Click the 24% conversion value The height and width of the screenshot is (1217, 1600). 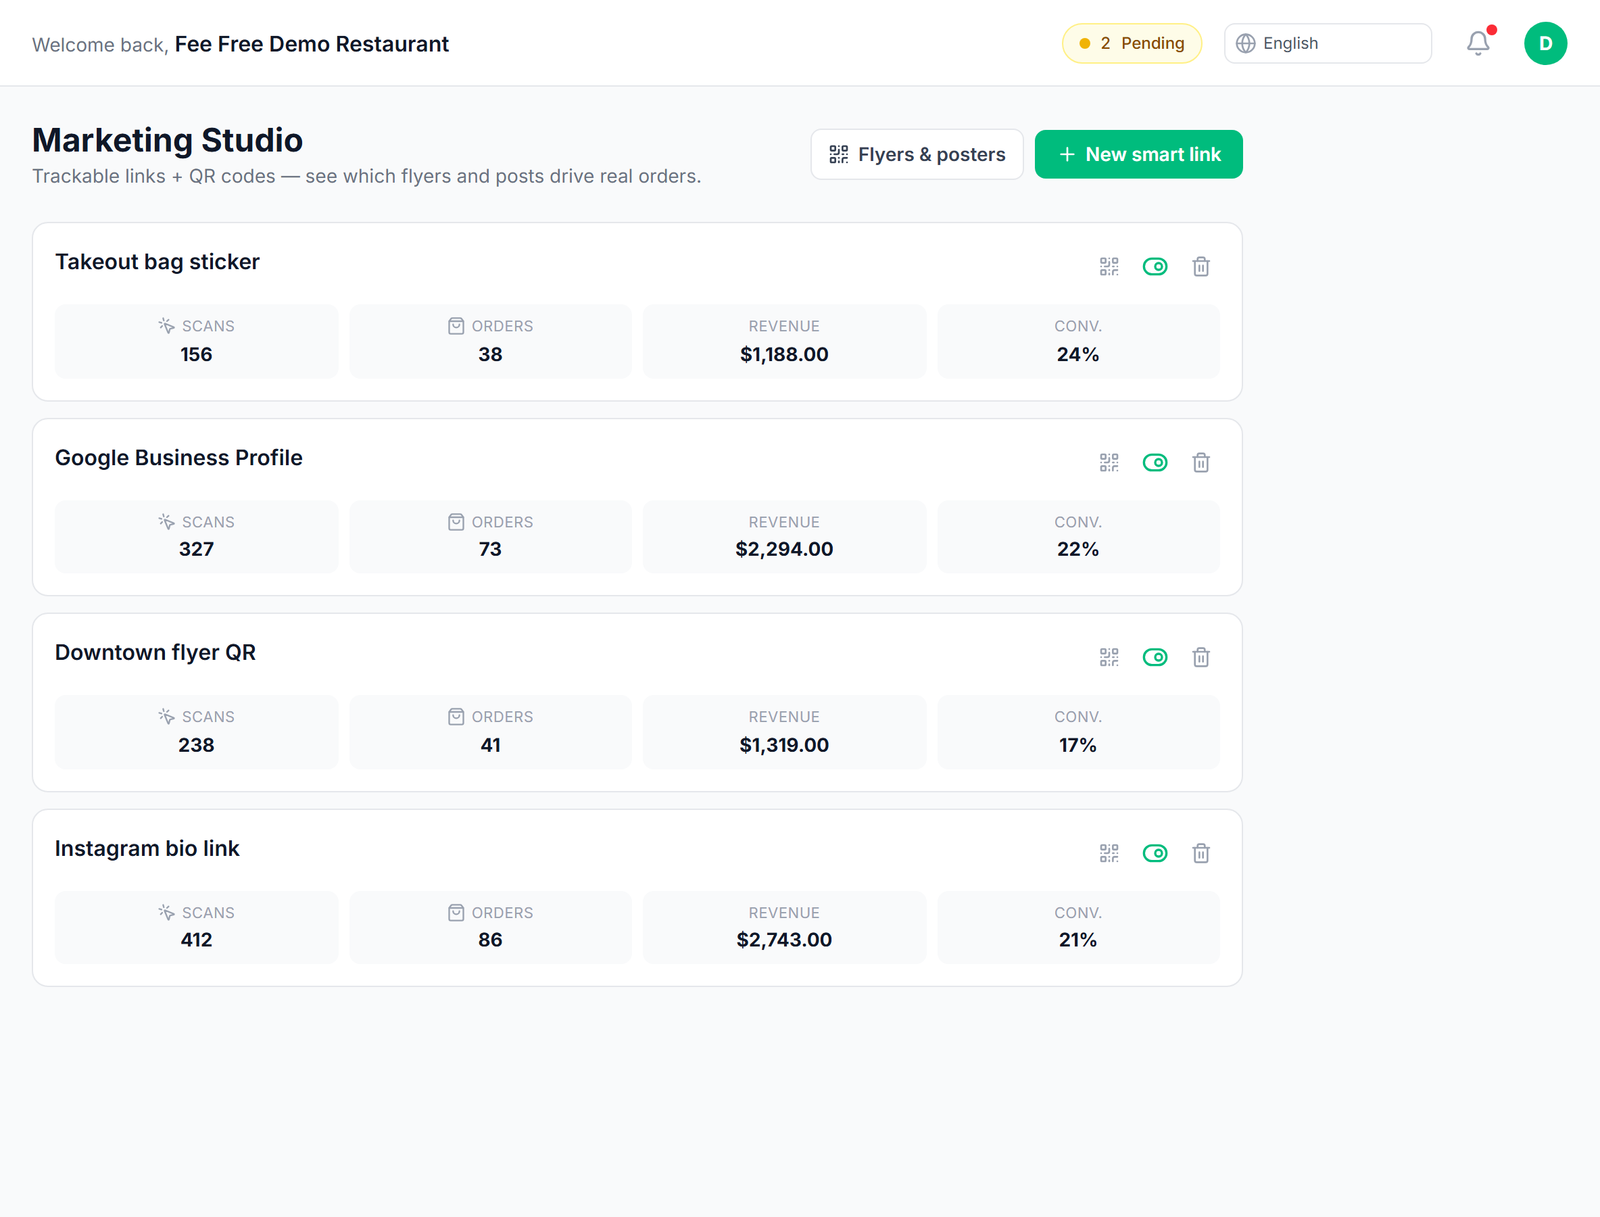(x=1078, y=354)
